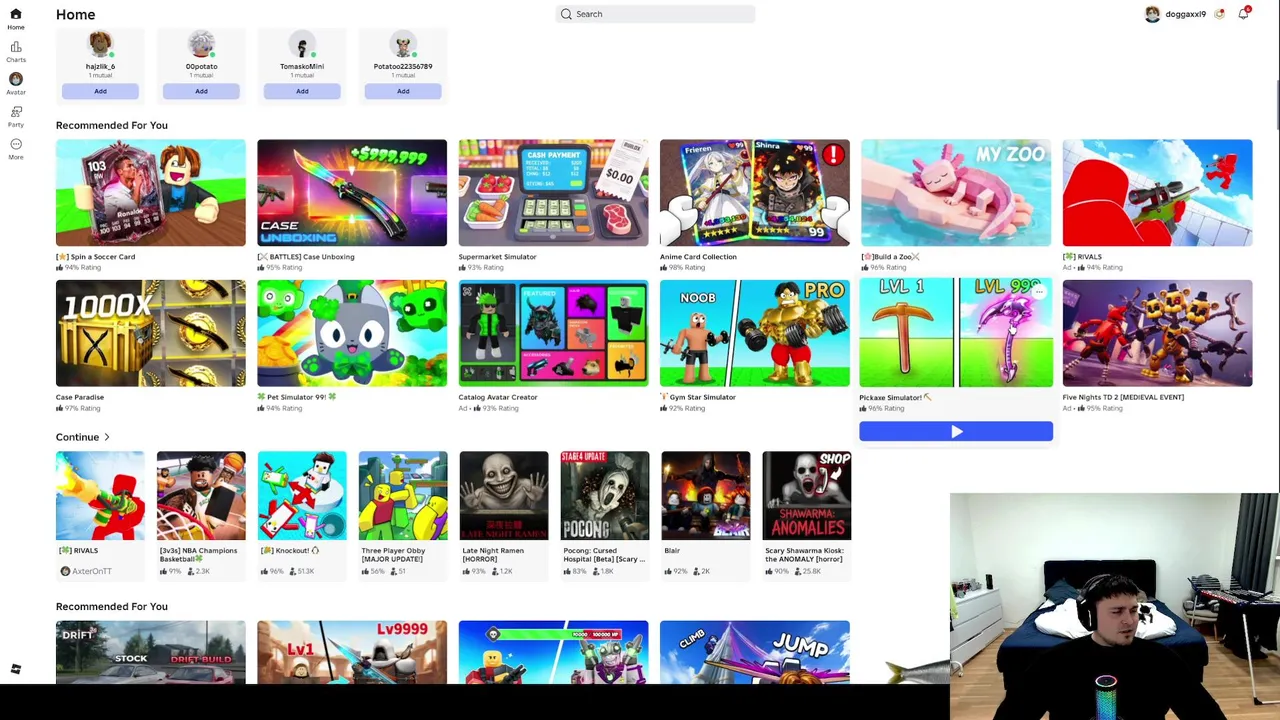Click the Continue heading link
Screen dimensions: 1280x720
(77, 437)
